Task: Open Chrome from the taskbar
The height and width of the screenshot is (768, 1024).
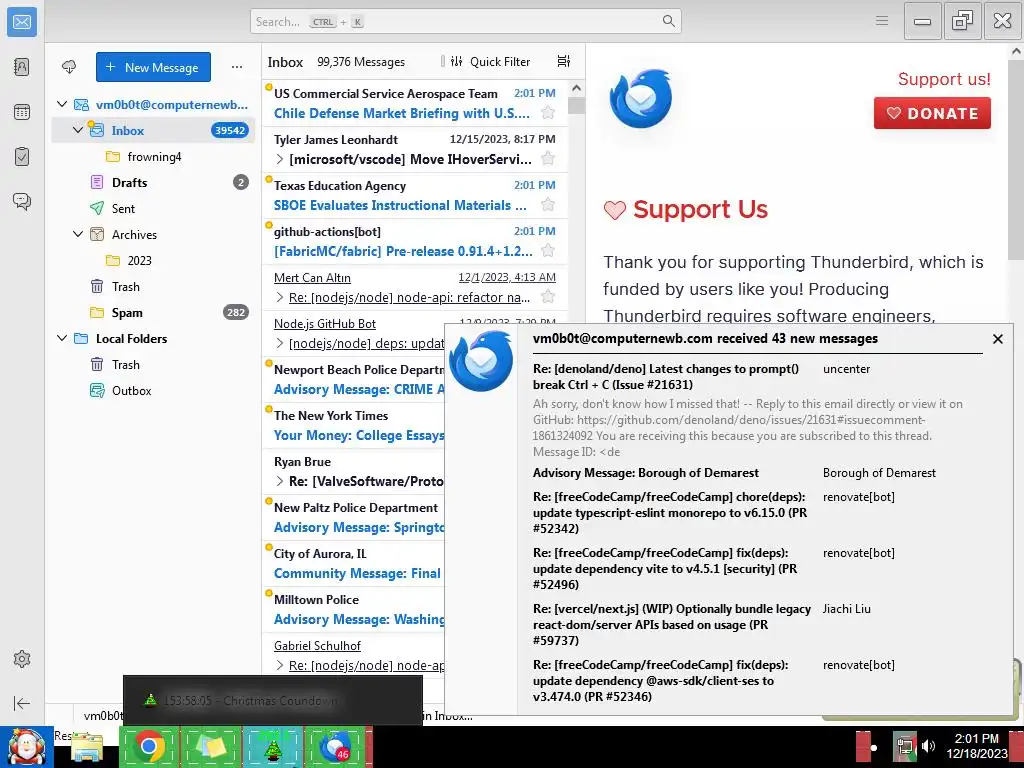Action: pyautogui.click(x=149, y=746)
